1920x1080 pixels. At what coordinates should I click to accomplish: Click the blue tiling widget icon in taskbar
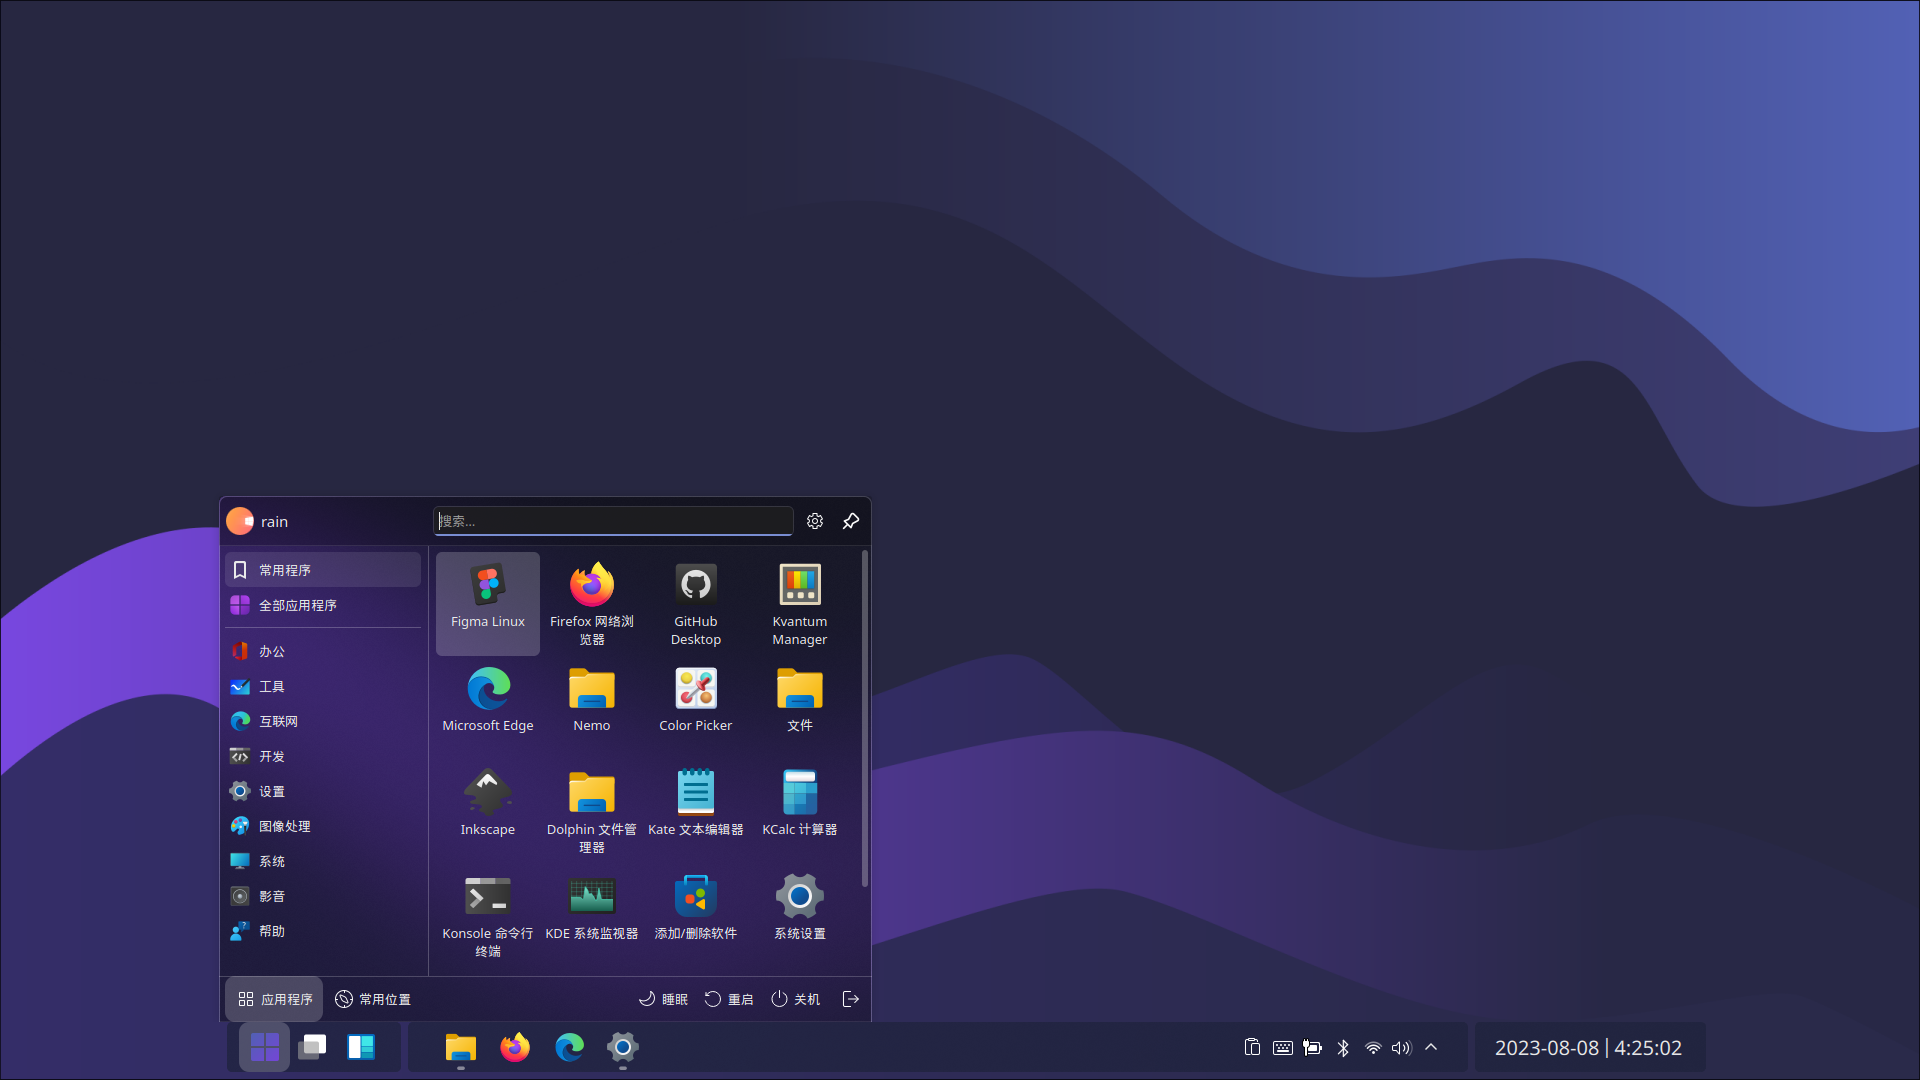[361, 1047]
